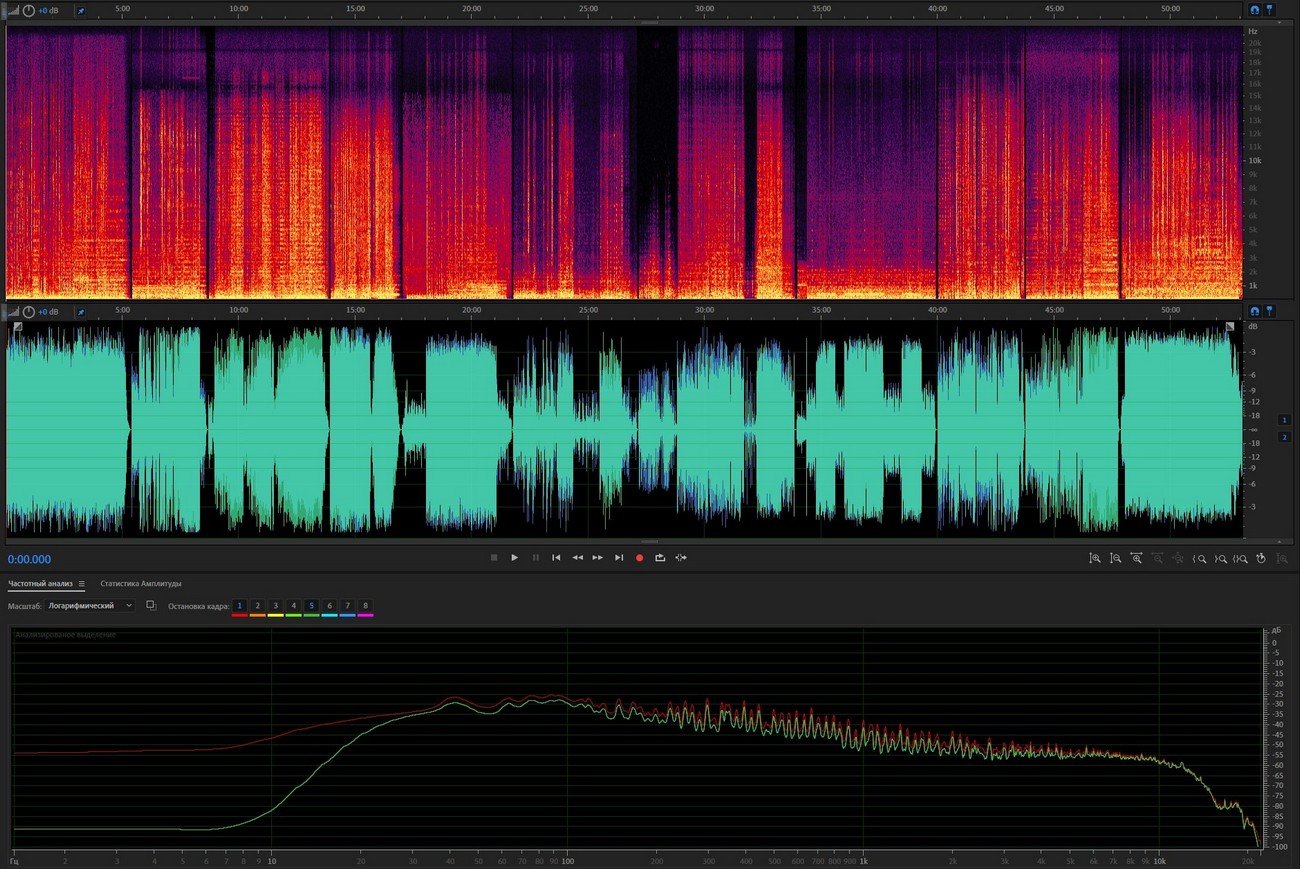
Task: Open the Логарифмический scale dropdown
Action: tap(90, 606)
